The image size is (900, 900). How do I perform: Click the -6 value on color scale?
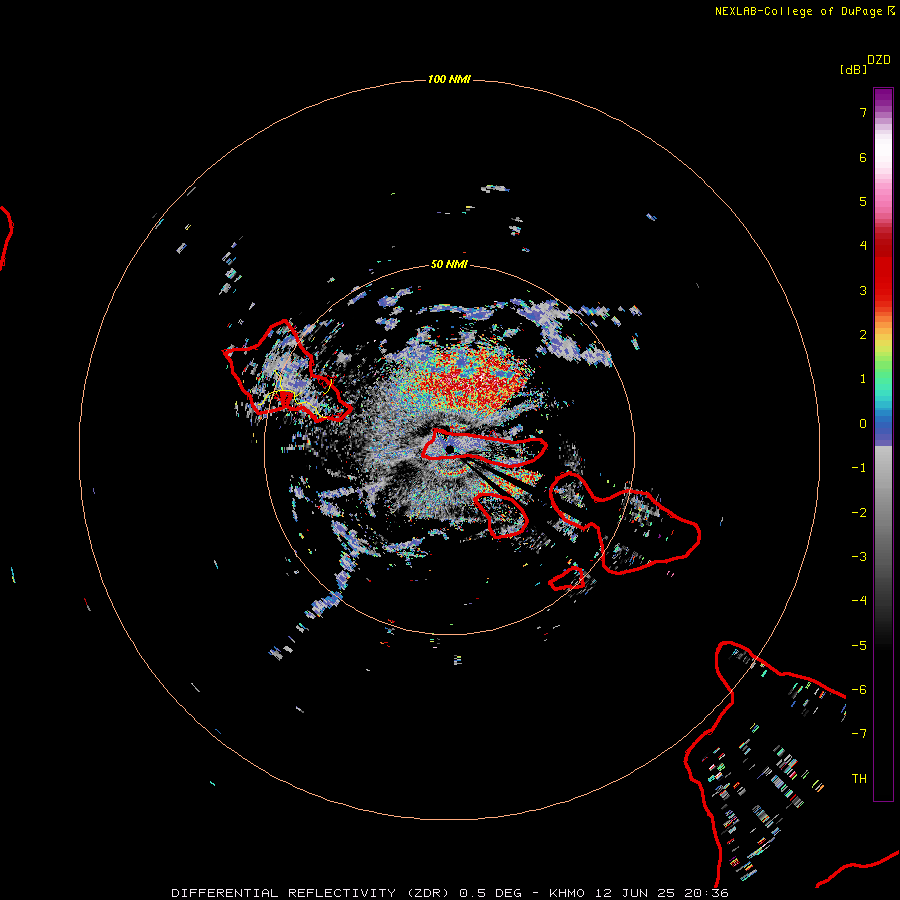859,689
